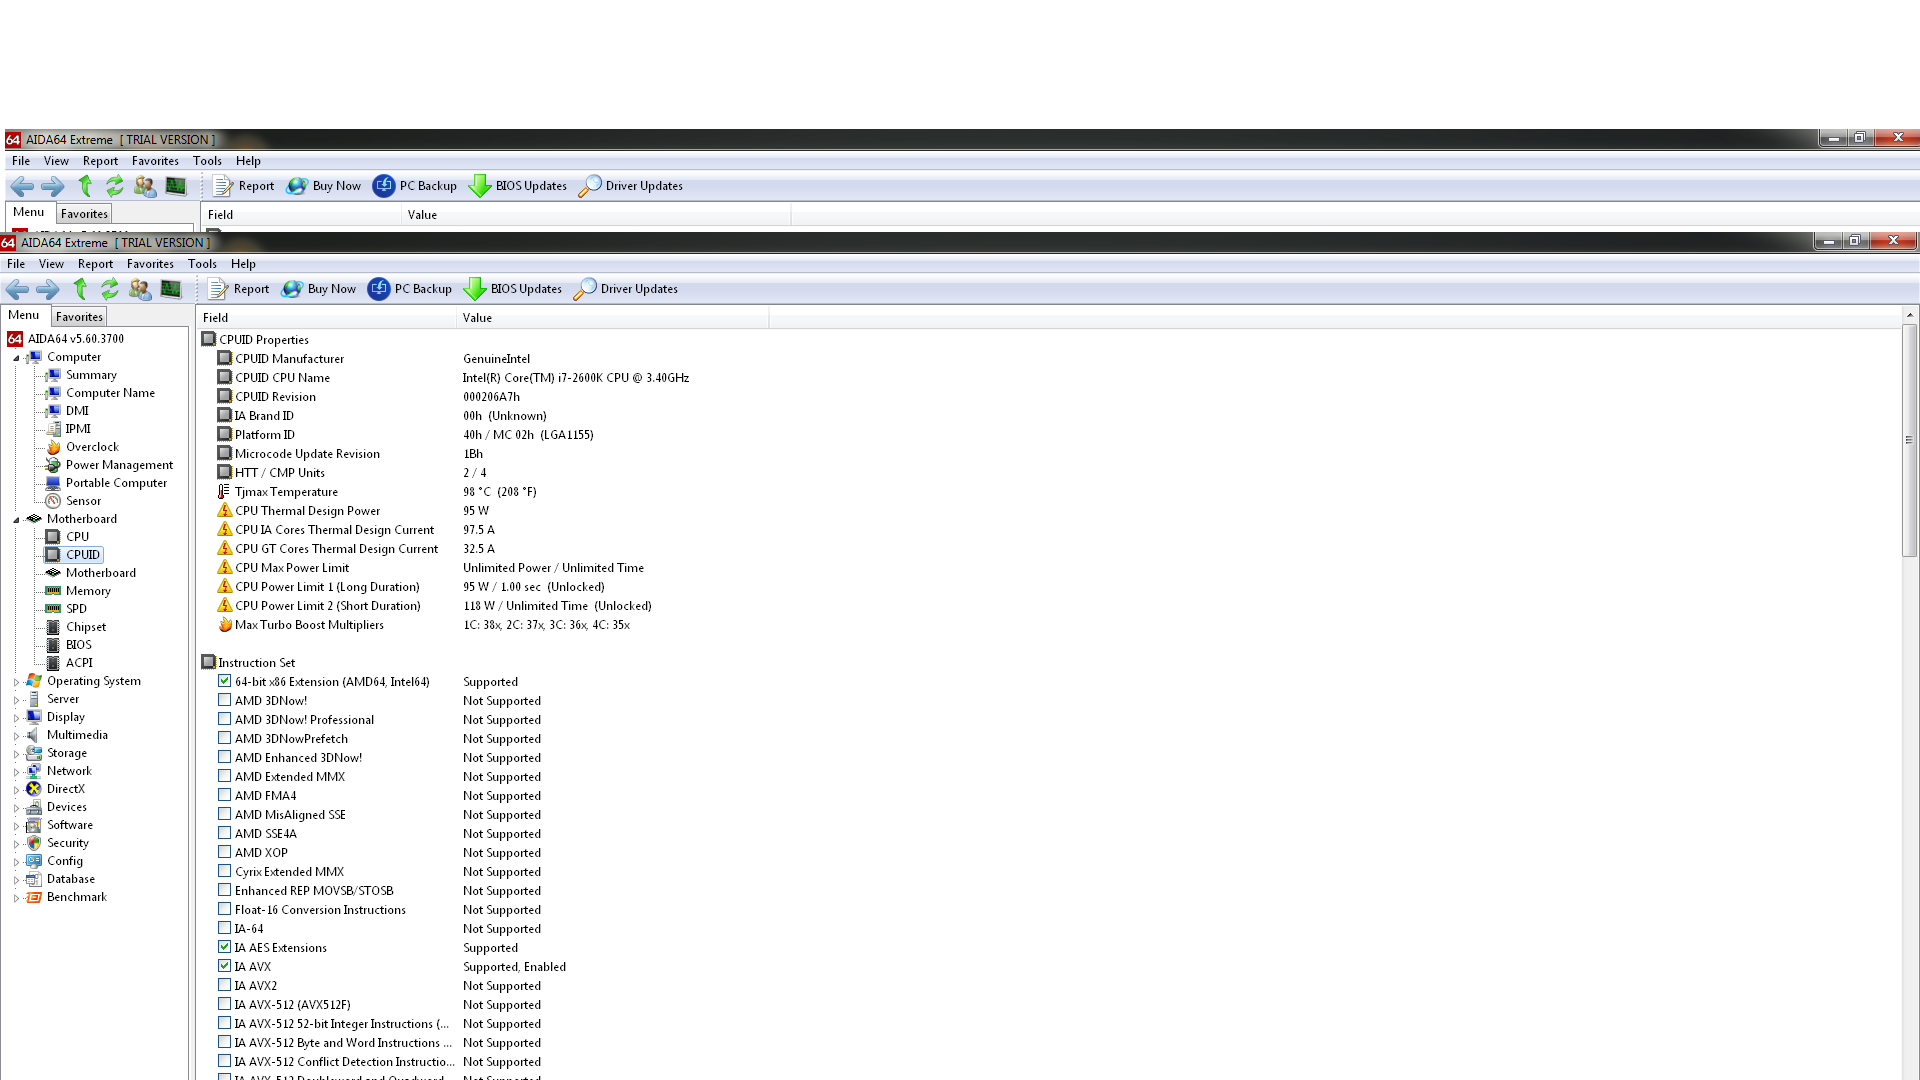Toggle the AMD XOP checkbox
The image size is (1920, 1080).
(224, 852)
